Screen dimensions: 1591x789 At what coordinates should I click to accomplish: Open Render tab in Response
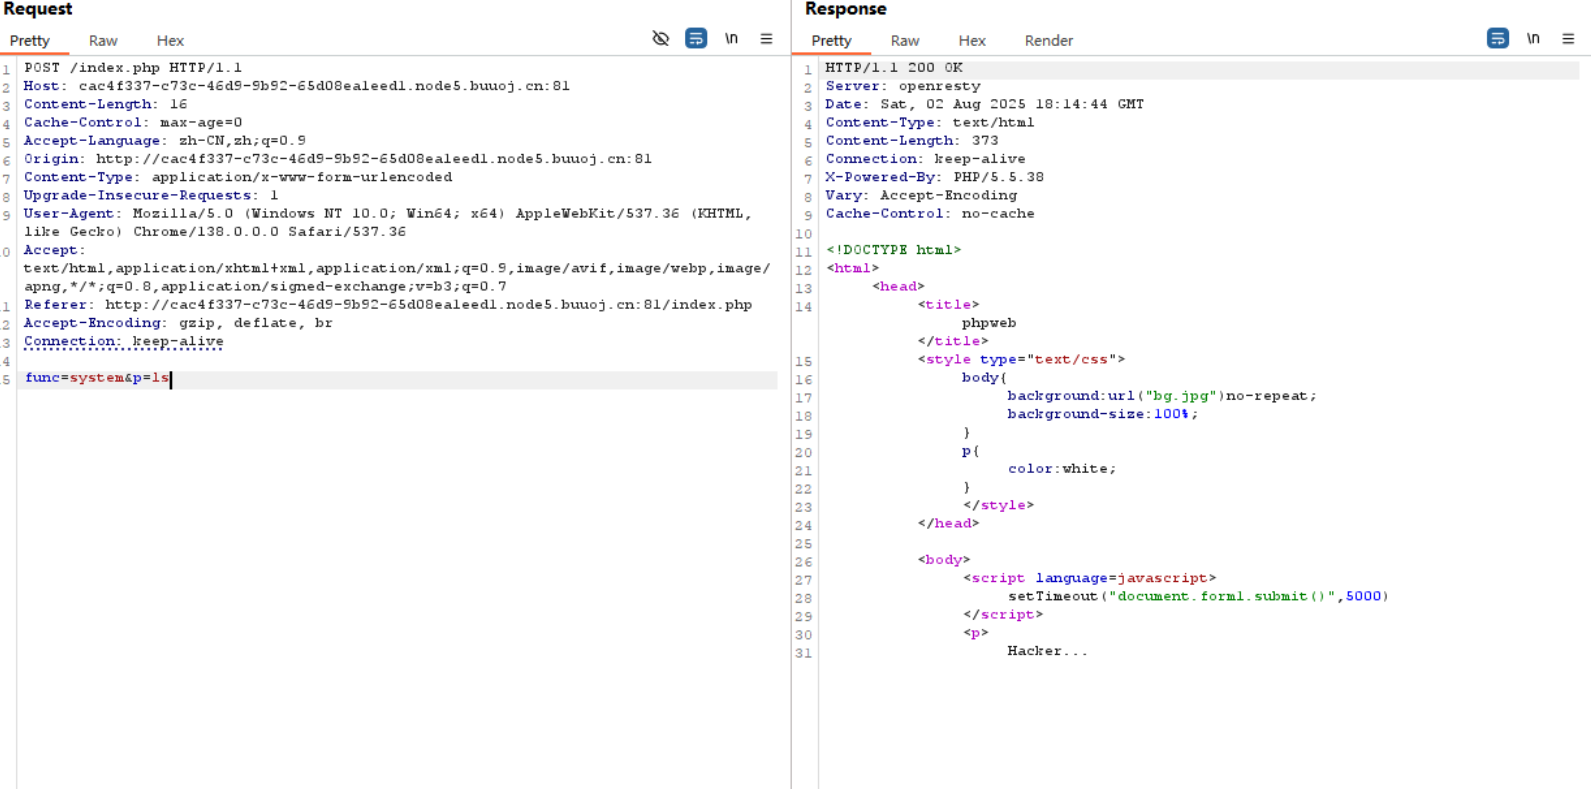click(x=1049, y=41)
